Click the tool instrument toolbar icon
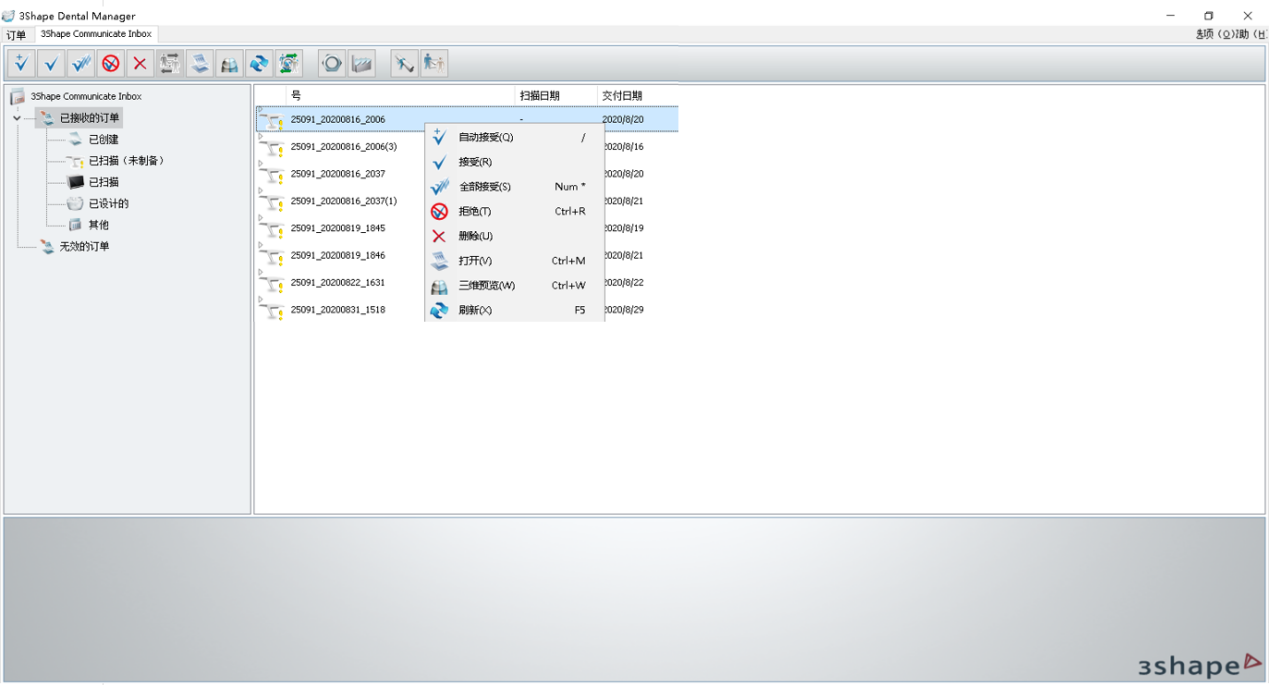The image size is (1269, 685). 404,64
